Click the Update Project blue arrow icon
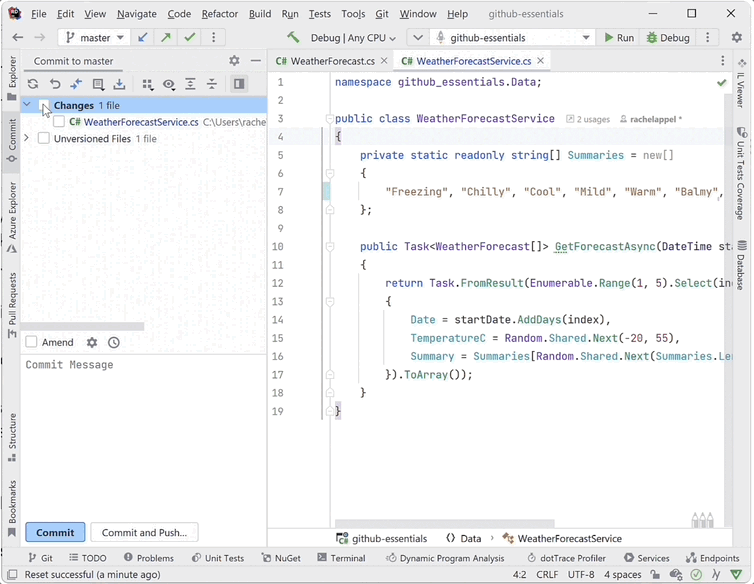The image size is (754, 584). (x=144, y=38)
